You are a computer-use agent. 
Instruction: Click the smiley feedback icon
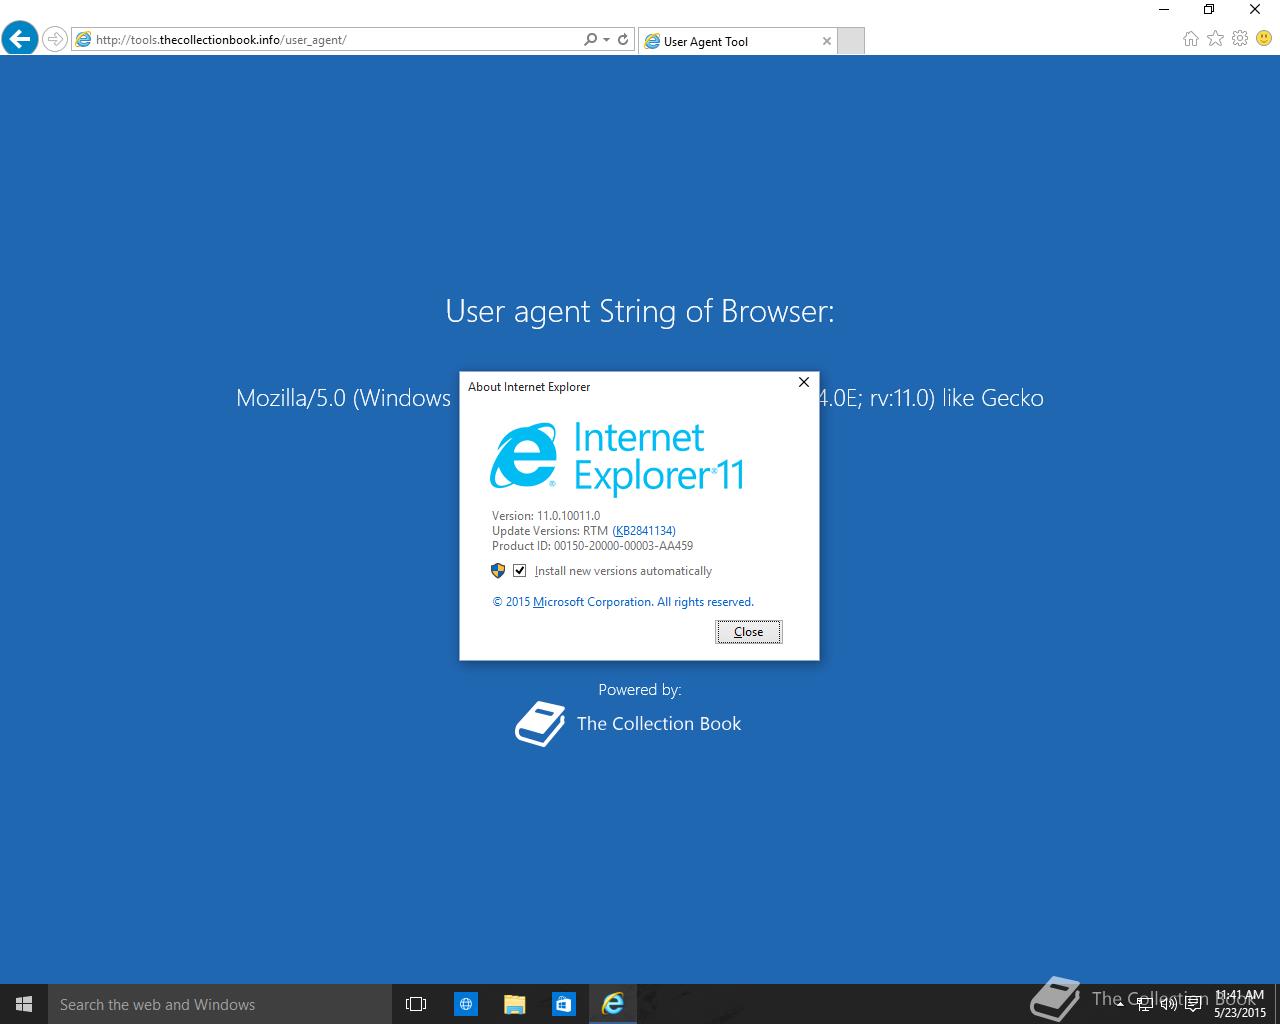tap(1264, 39)
